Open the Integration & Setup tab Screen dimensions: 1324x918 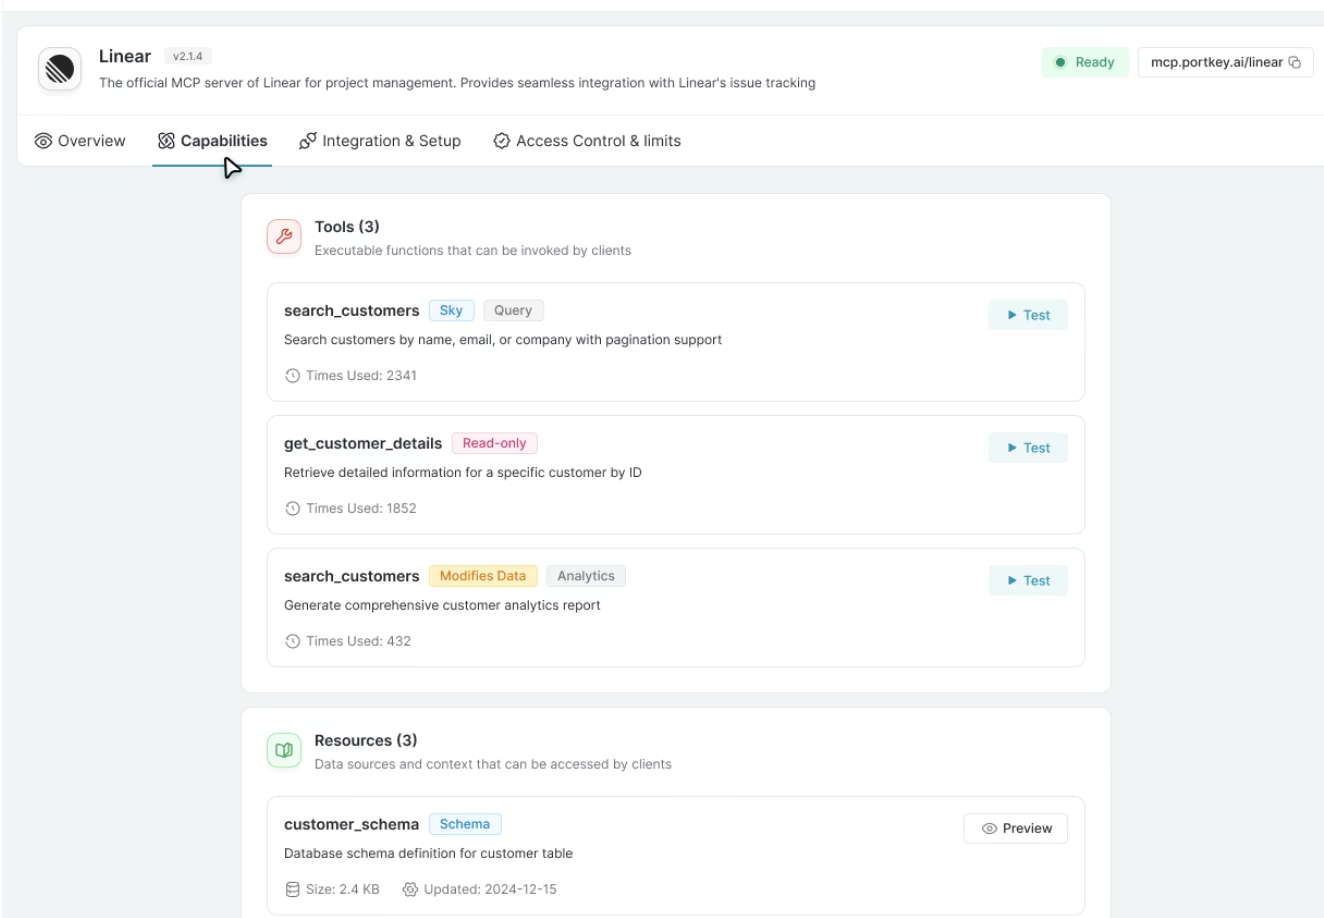[380, 141]
